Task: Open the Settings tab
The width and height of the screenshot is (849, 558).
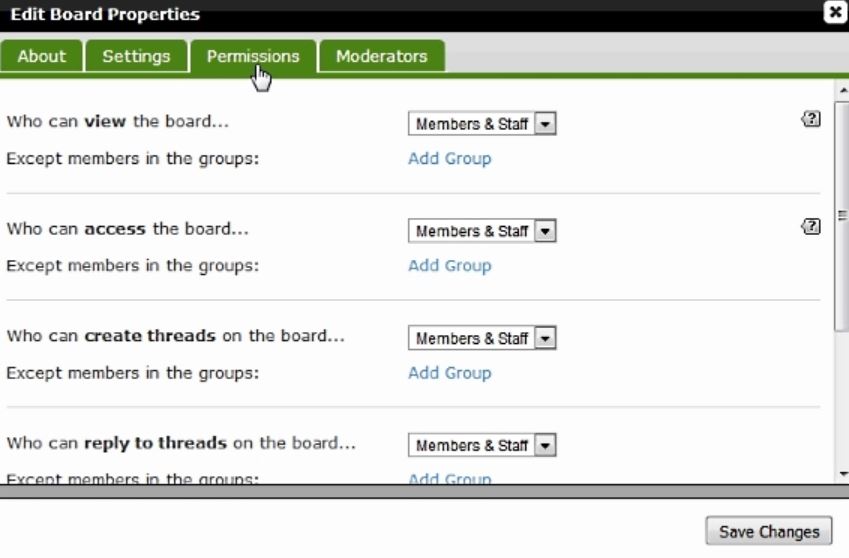Action: click(136, 56)
